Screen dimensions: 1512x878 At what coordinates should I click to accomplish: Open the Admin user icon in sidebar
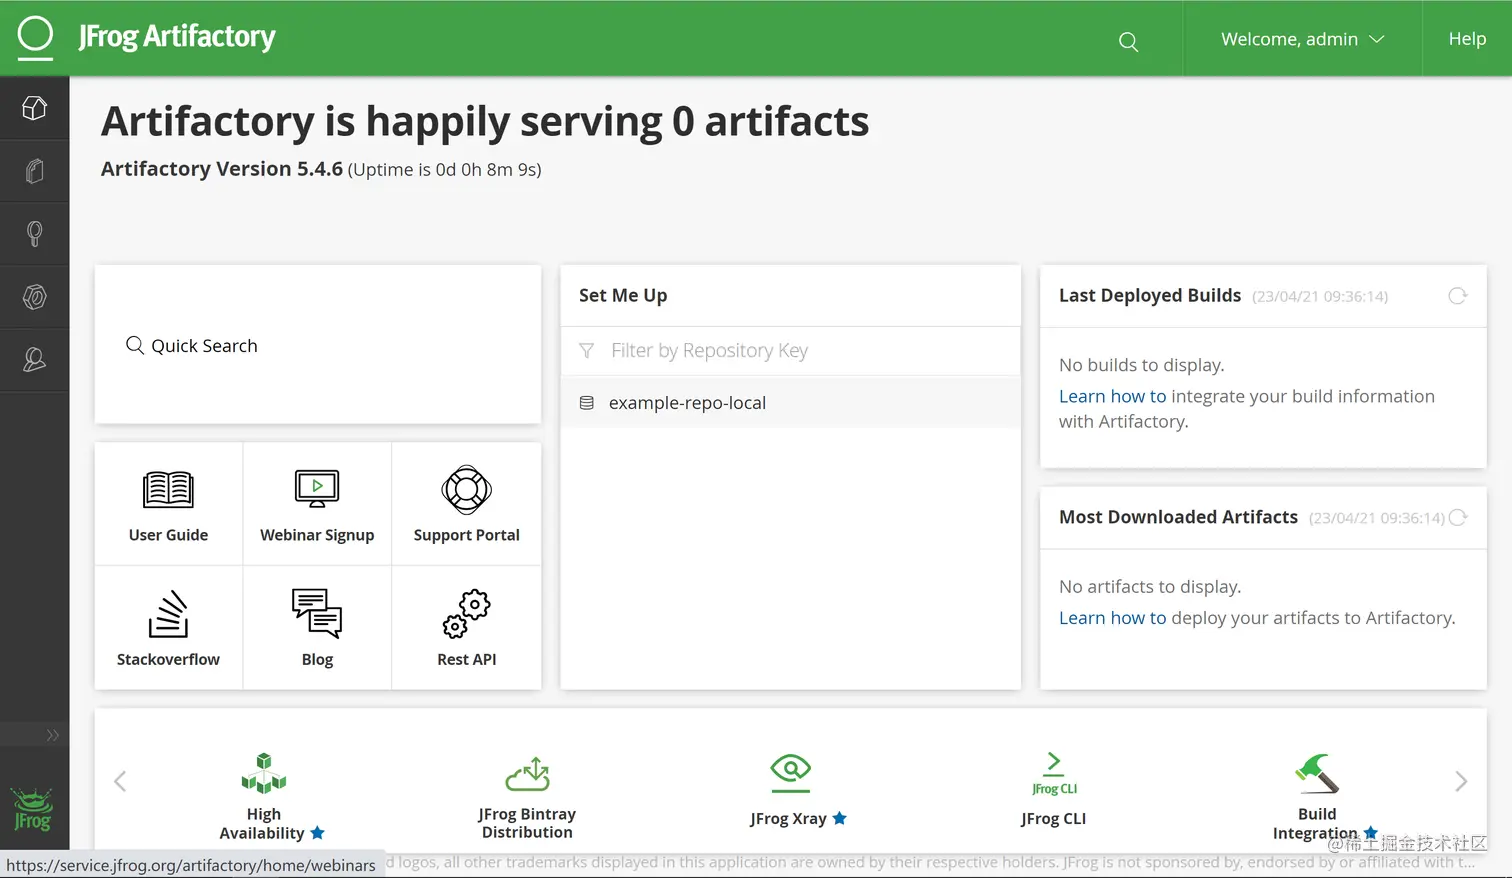coord(34,360)
